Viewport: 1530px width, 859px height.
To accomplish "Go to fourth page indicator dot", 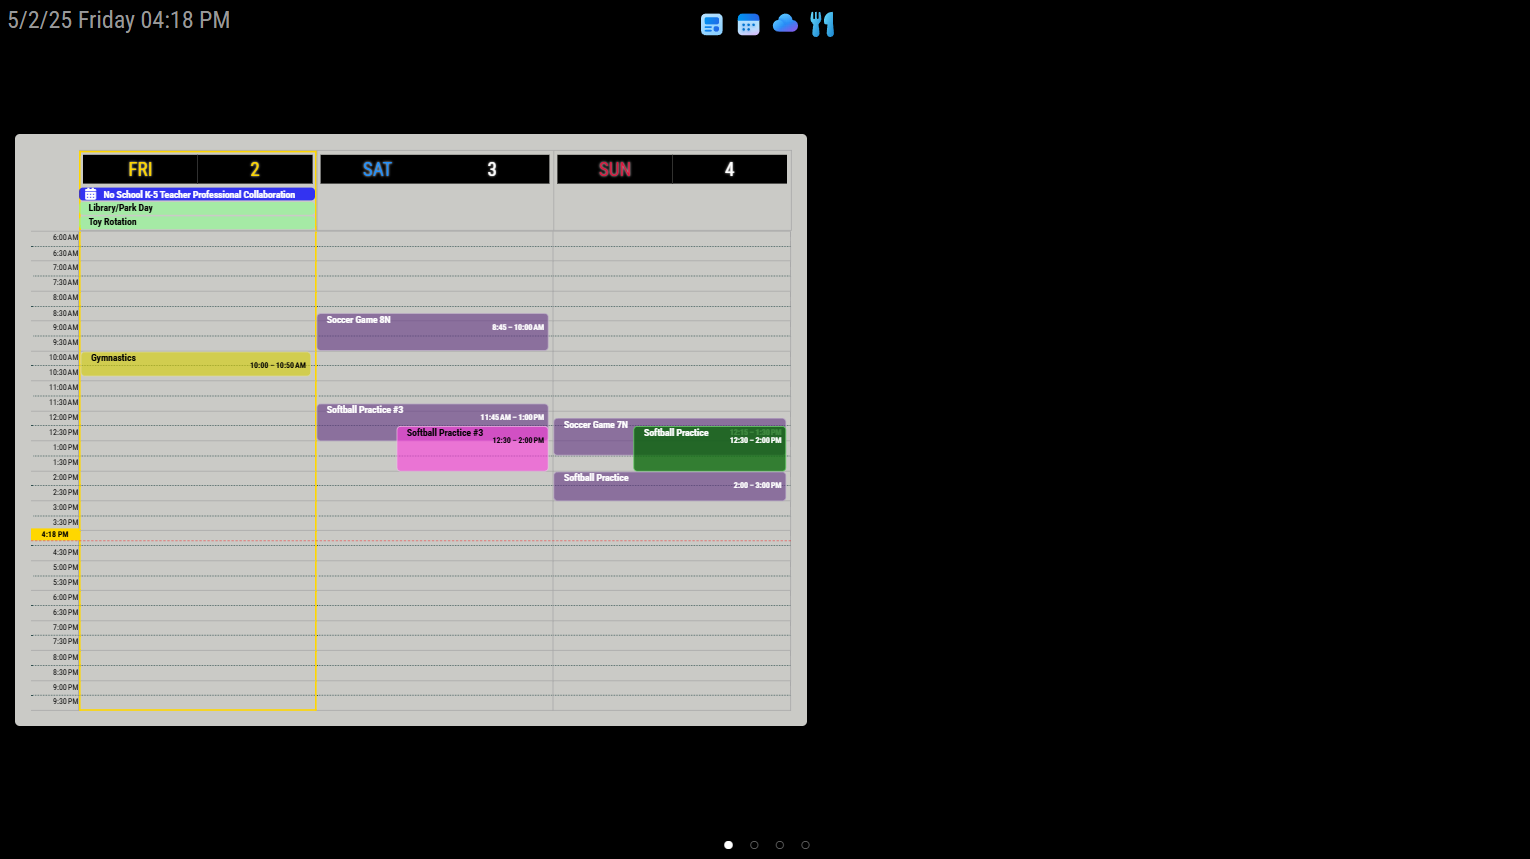I will (x=805, y=845).
